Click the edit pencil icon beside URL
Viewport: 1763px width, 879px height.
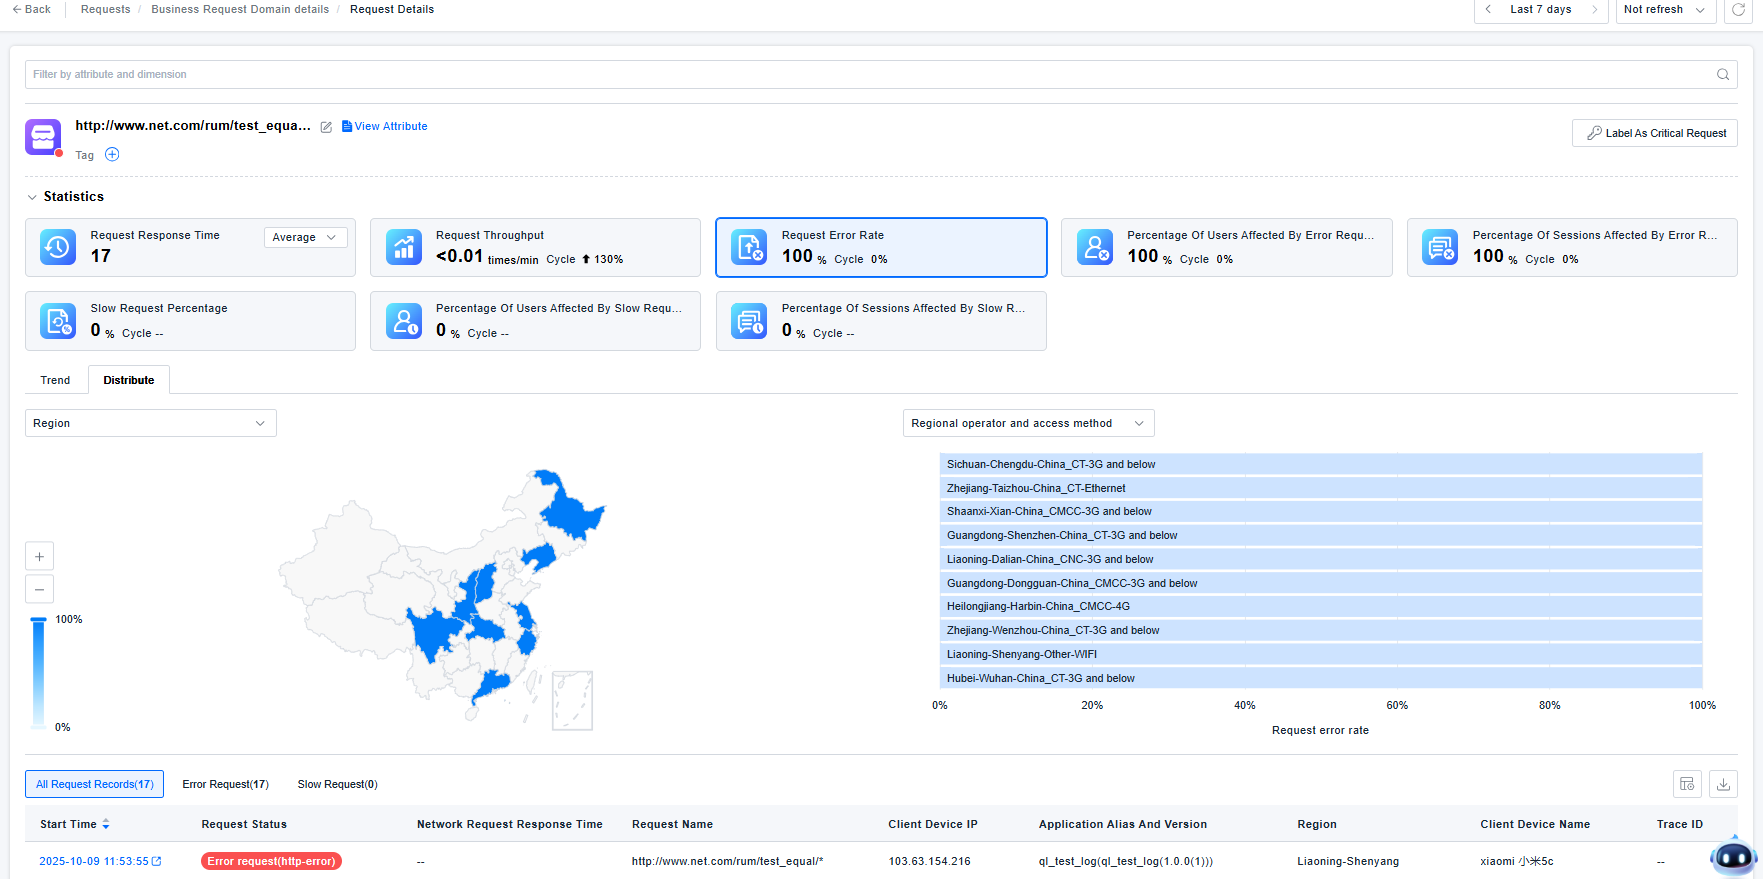[x=326, y=127]
